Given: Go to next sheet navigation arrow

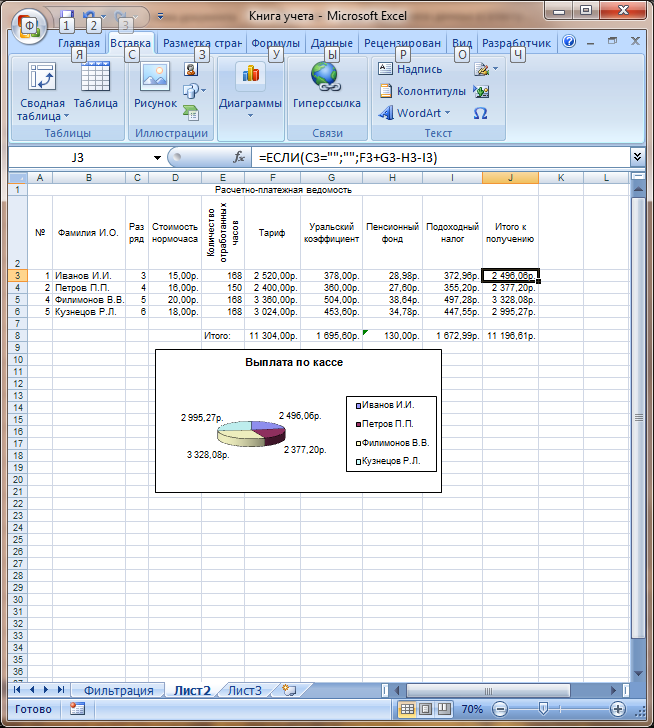Looking at the screenshot, I should pyautogui.click(x=46, y=689).
